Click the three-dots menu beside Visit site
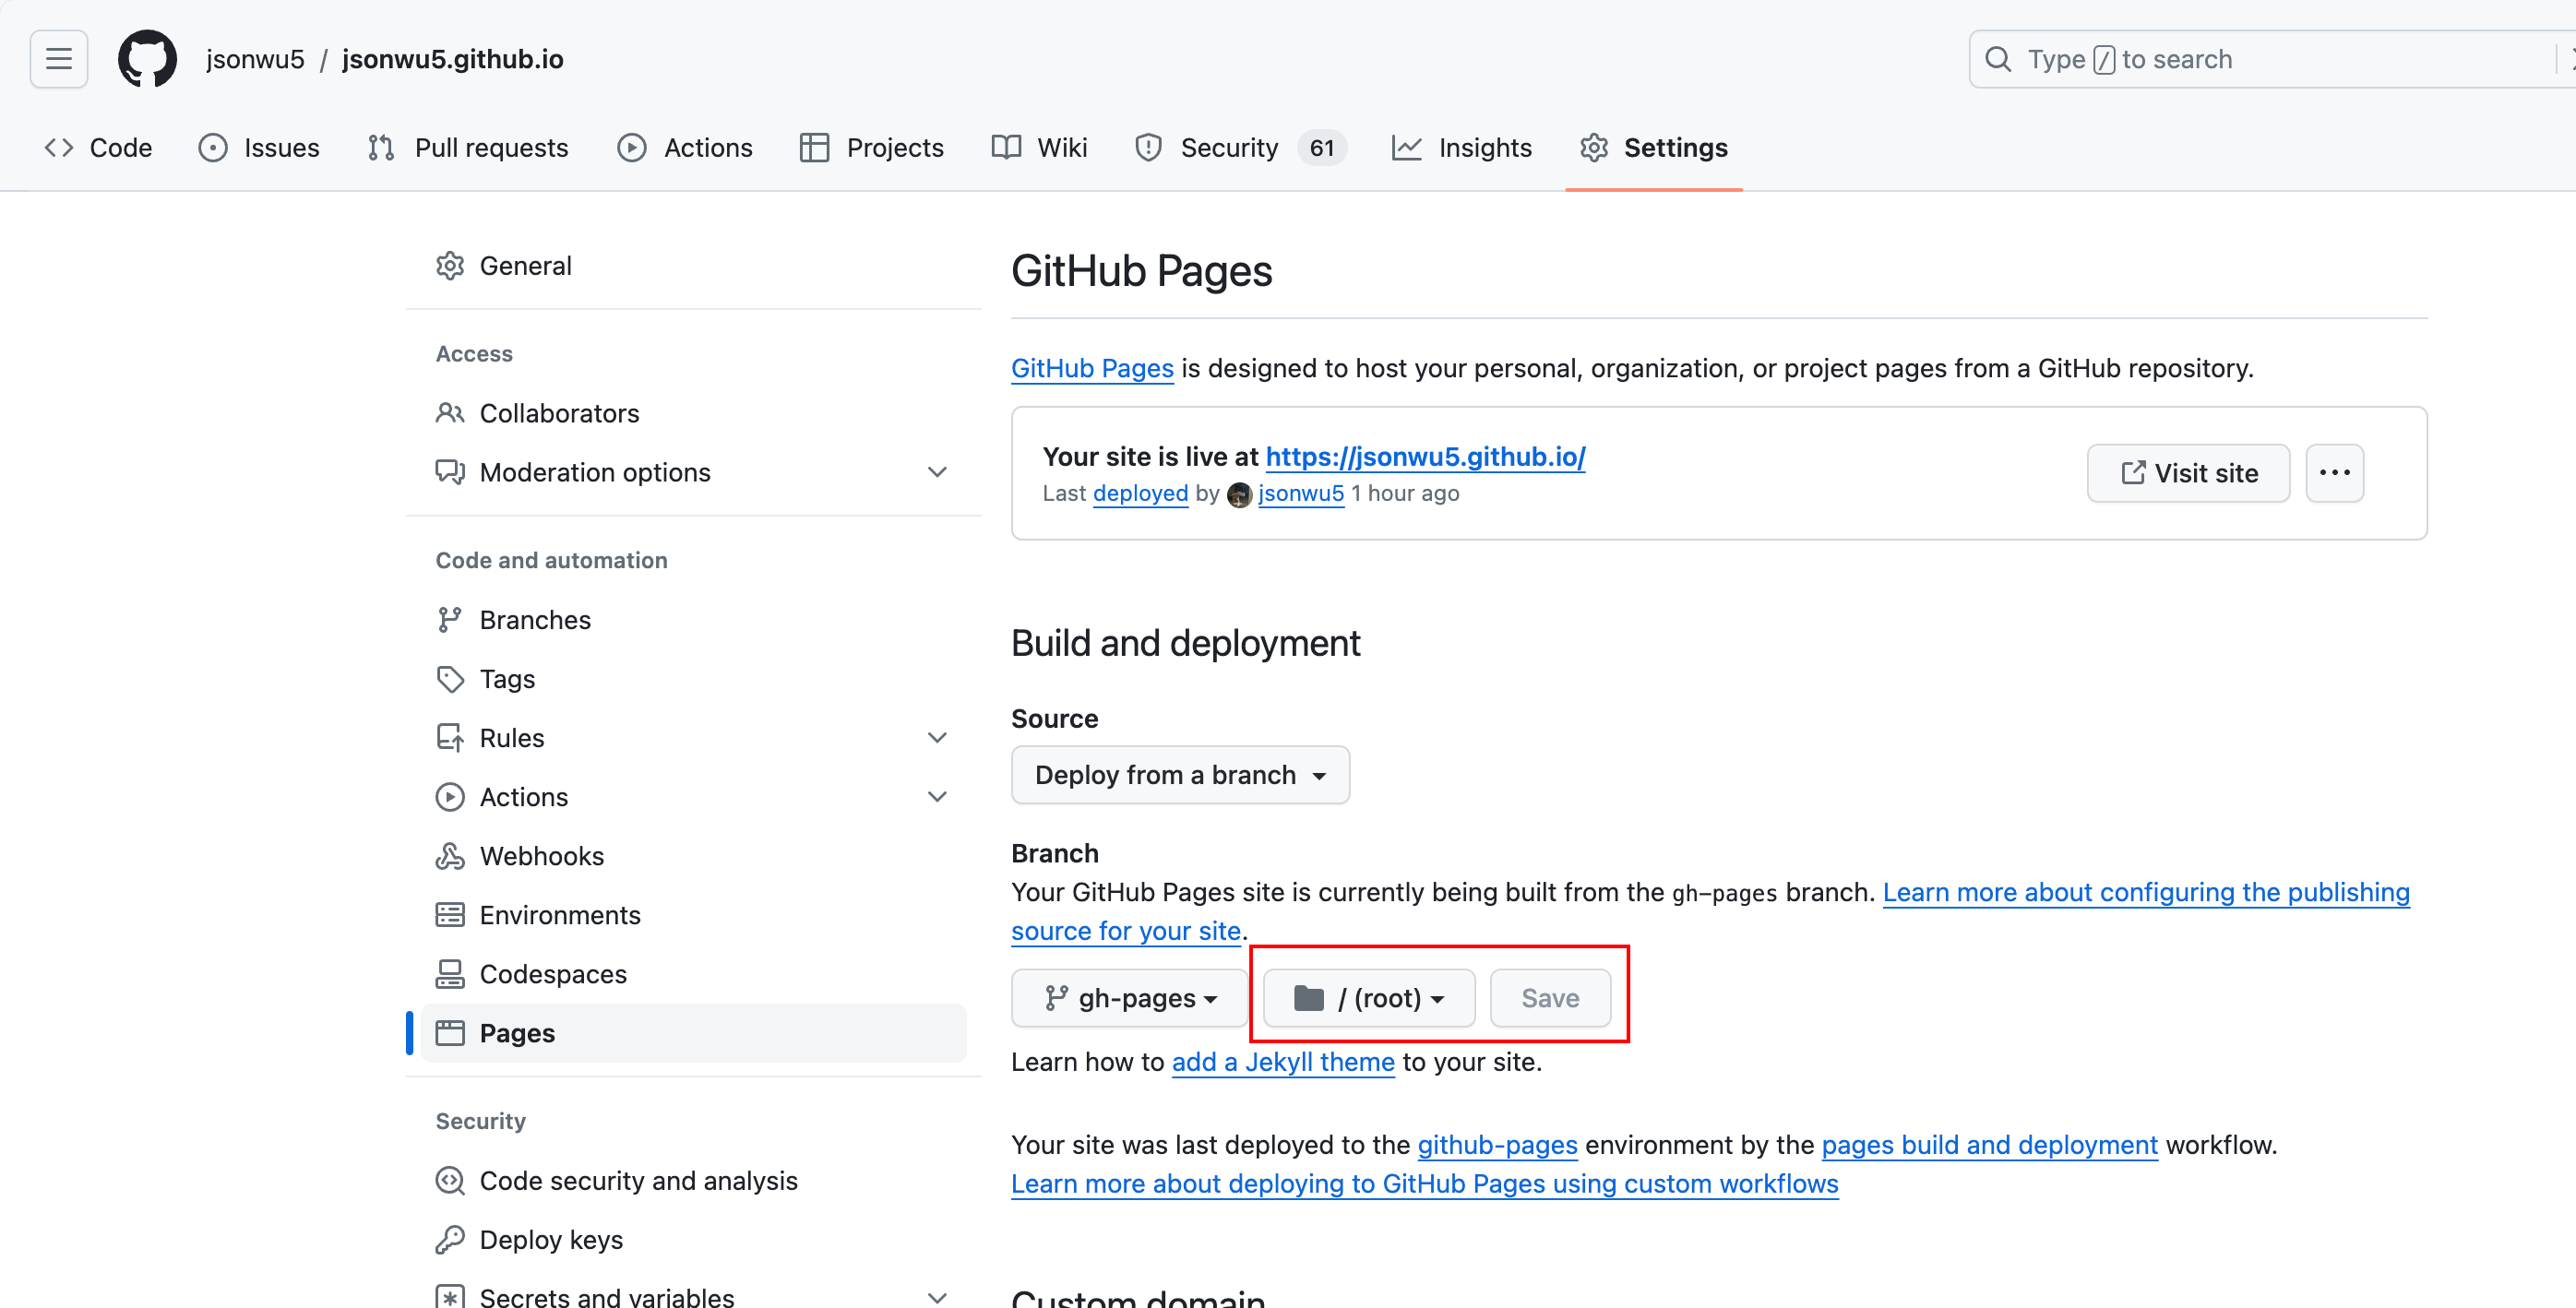This screenshot has height=1308, width=2576. (2333, 473)
